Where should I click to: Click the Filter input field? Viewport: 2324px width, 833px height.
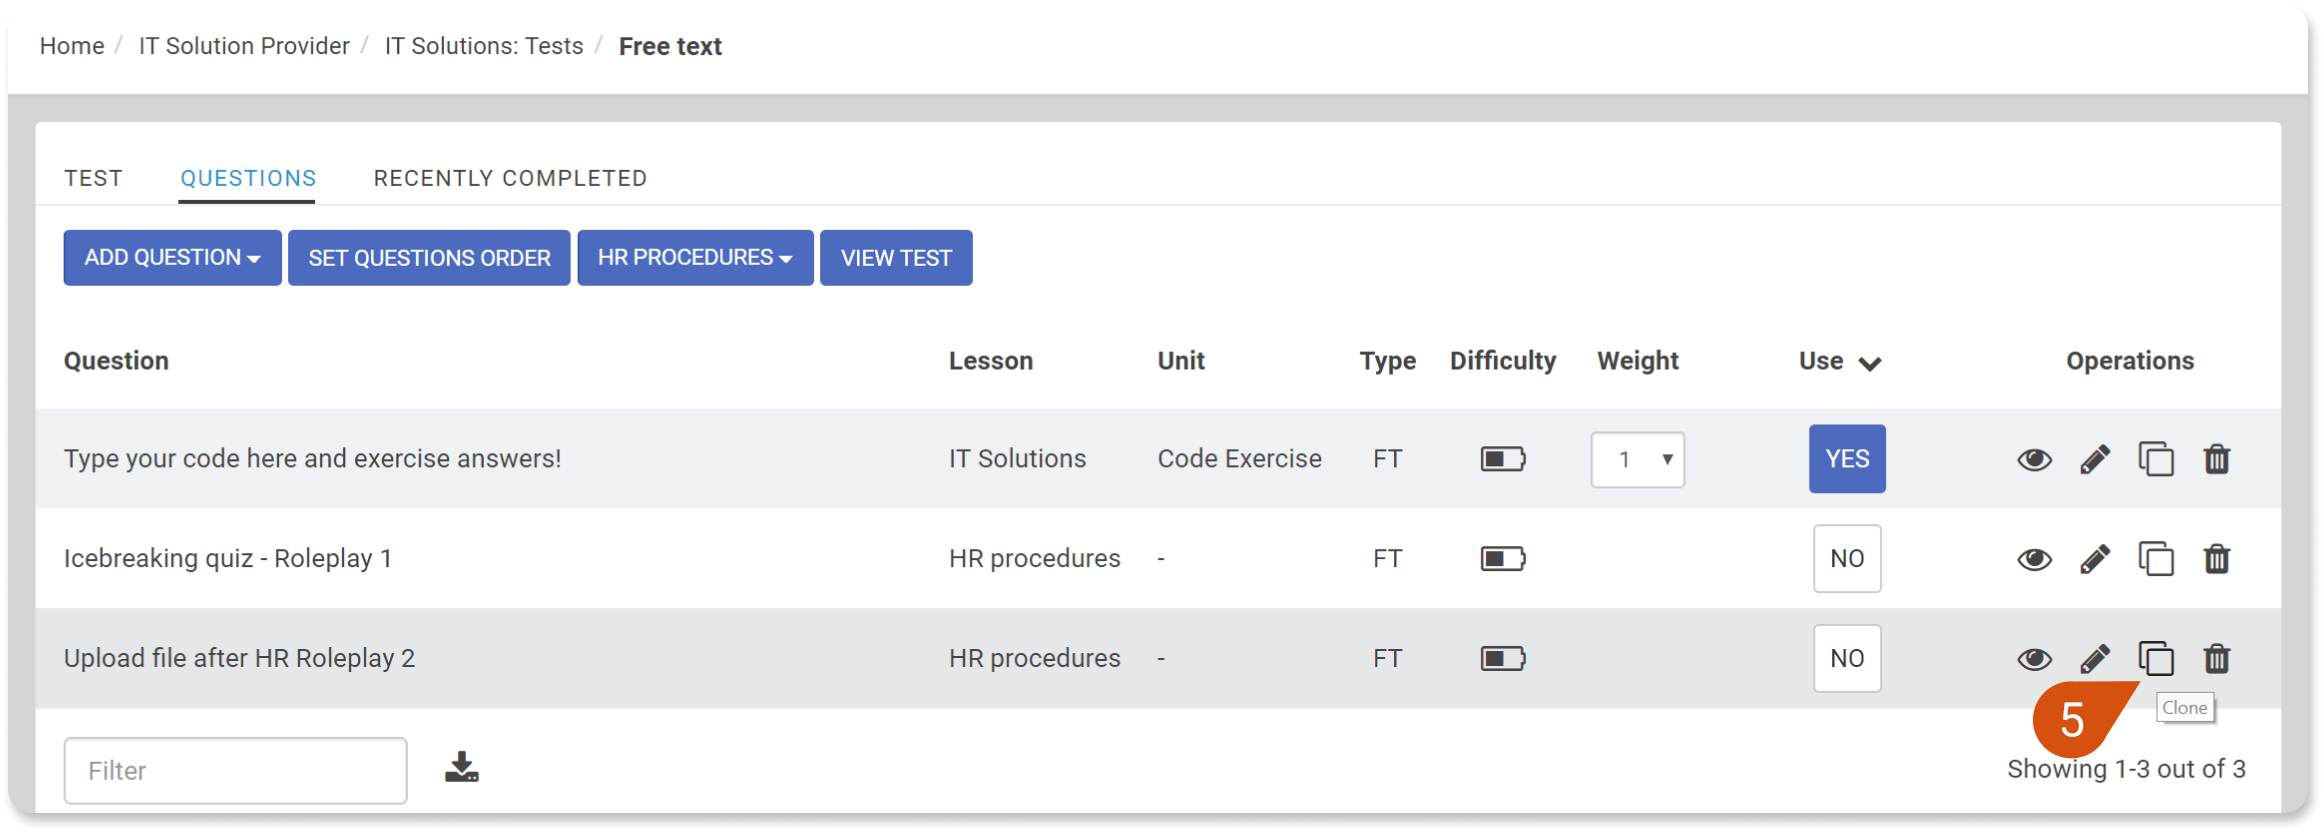pos(235,771)
